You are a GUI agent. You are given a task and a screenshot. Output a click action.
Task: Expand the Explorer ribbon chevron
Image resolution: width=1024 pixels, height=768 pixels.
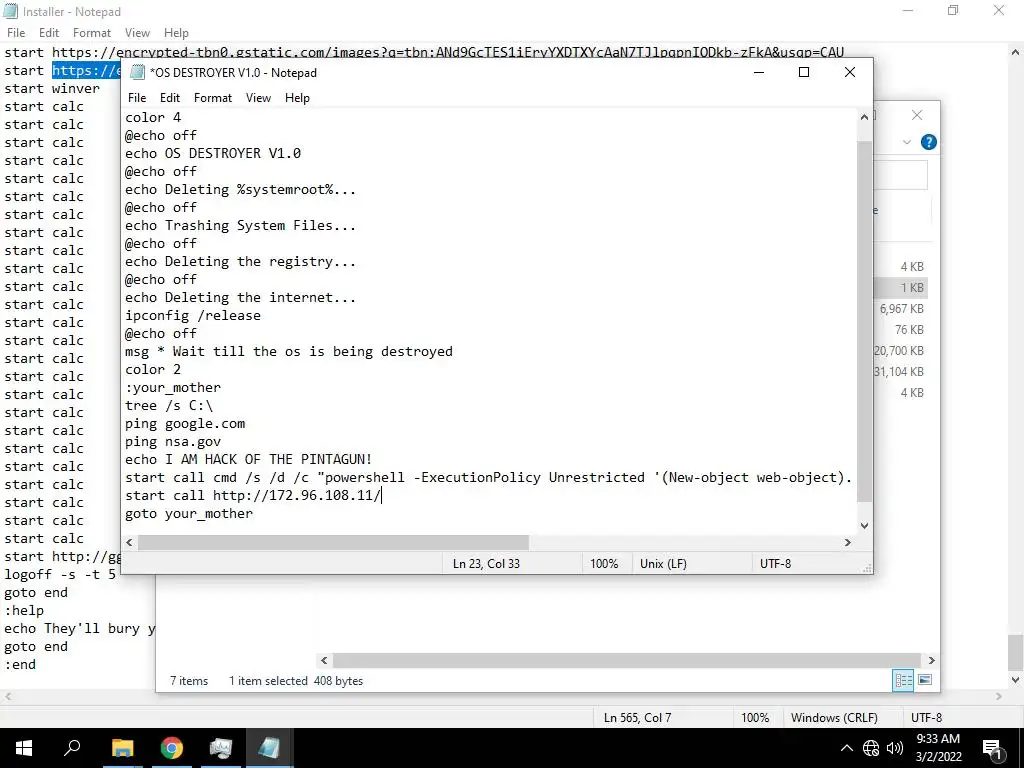[x=906, y=142]
